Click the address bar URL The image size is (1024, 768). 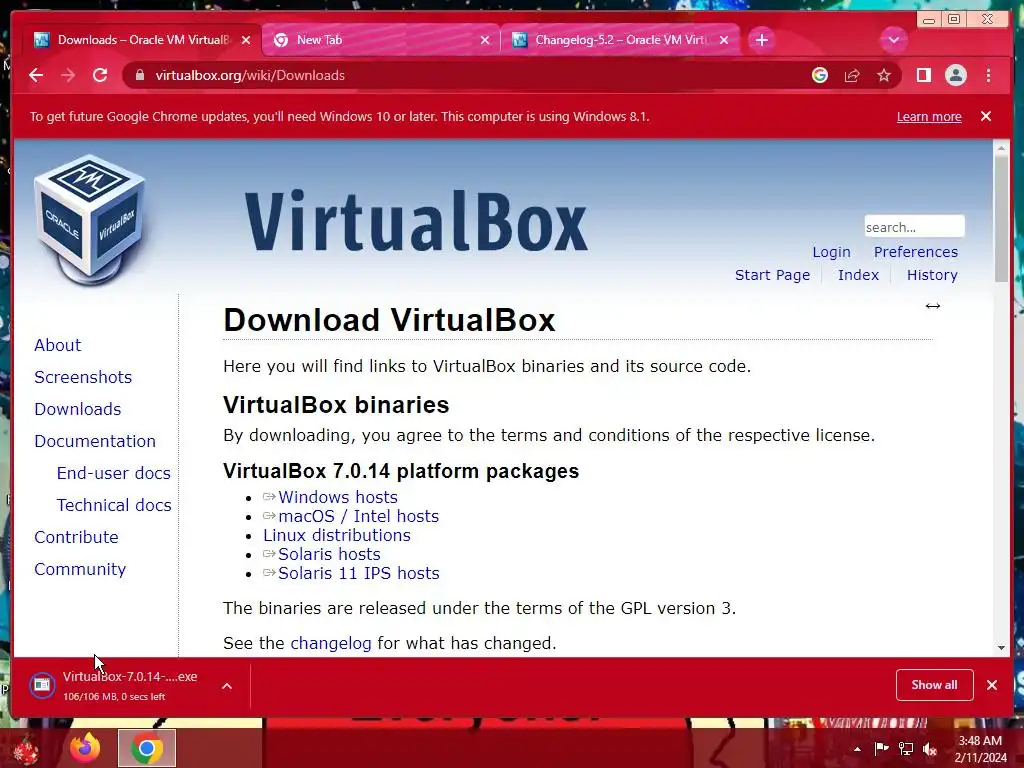coord(249,76)
